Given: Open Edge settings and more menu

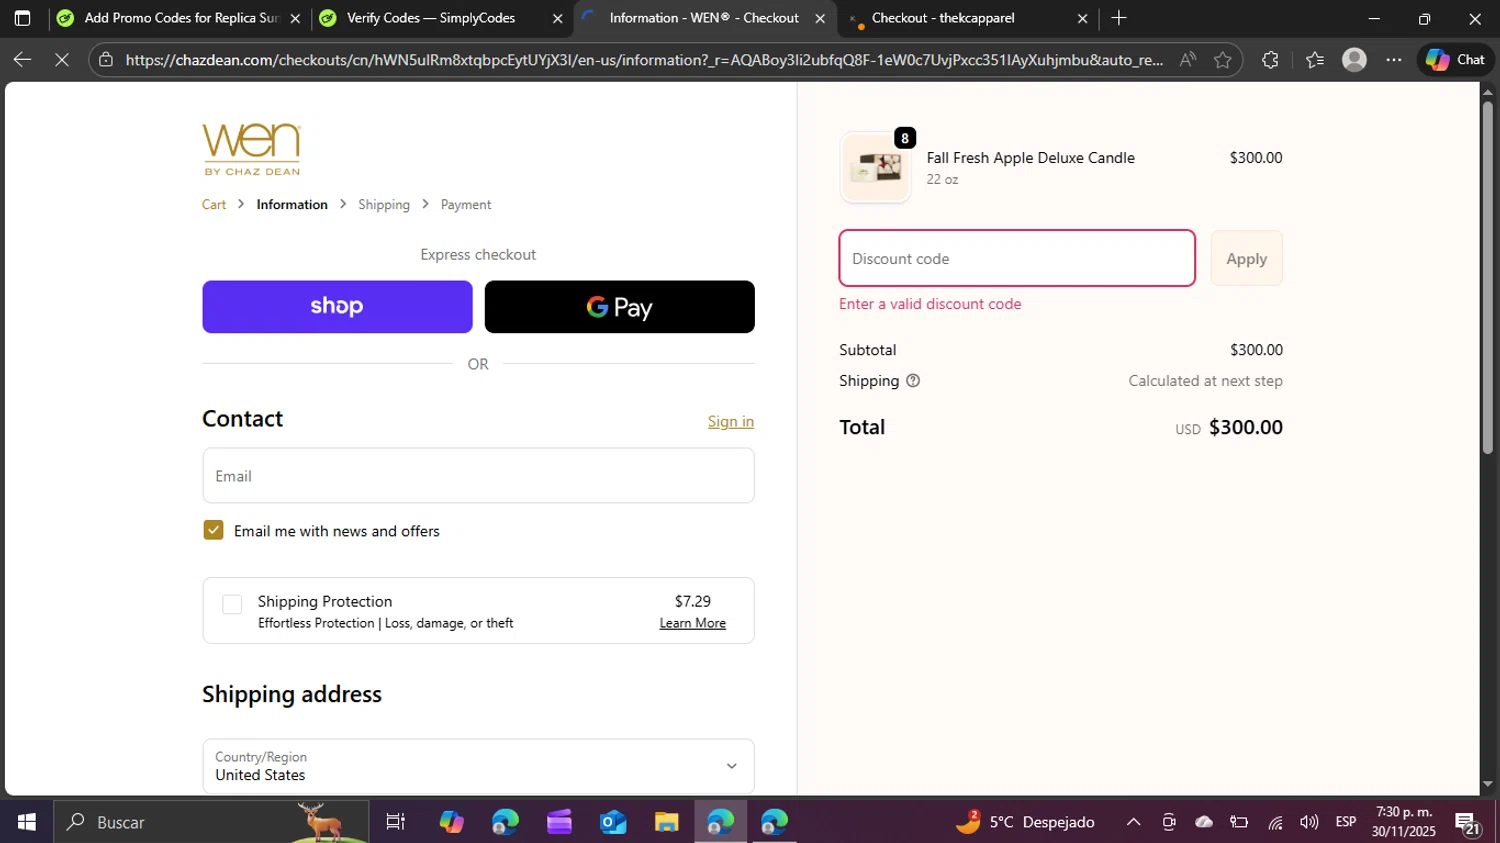Looking at the screenshot, I should click(x=1394, y=60).
